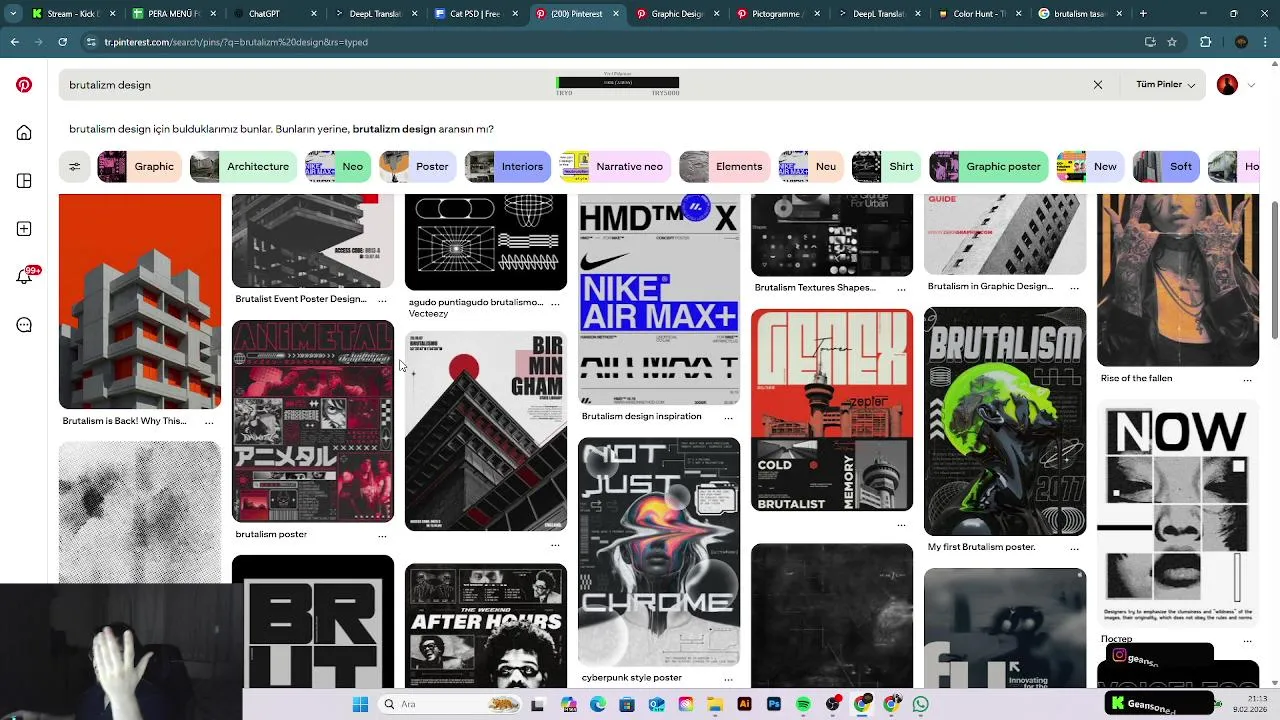
Task: Open new browser tab with plus
Action: [x=1143, y=14]
